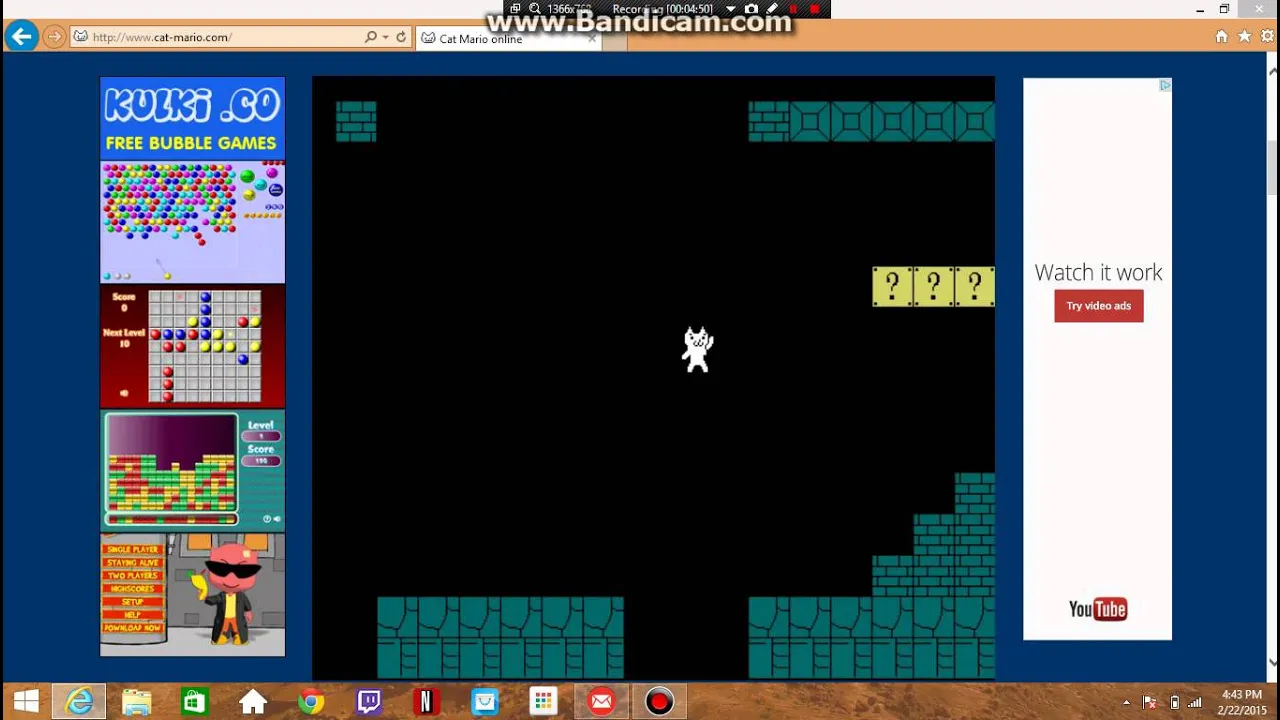Click the AdChoices icon on the ad
The image size is (1280, 720).
(x=1164, y=86)
